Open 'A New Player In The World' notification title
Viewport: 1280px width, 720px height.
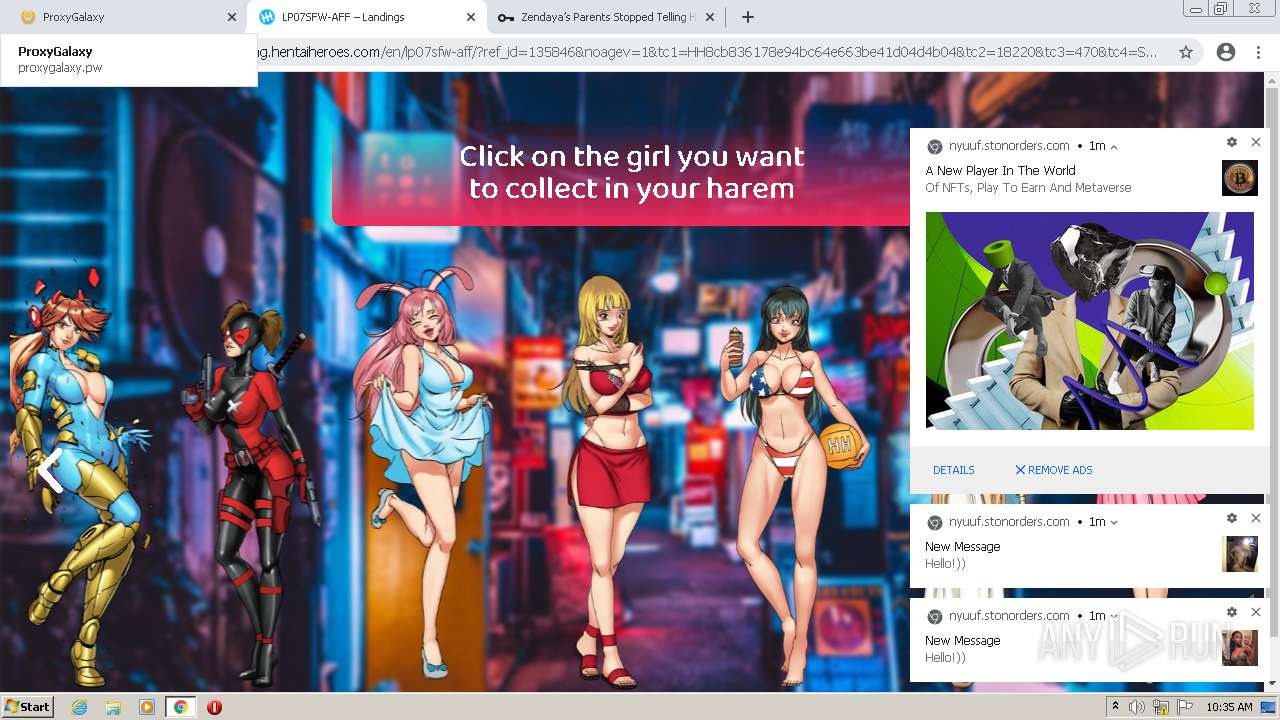pyautogui.click(x=1000, y=171)
